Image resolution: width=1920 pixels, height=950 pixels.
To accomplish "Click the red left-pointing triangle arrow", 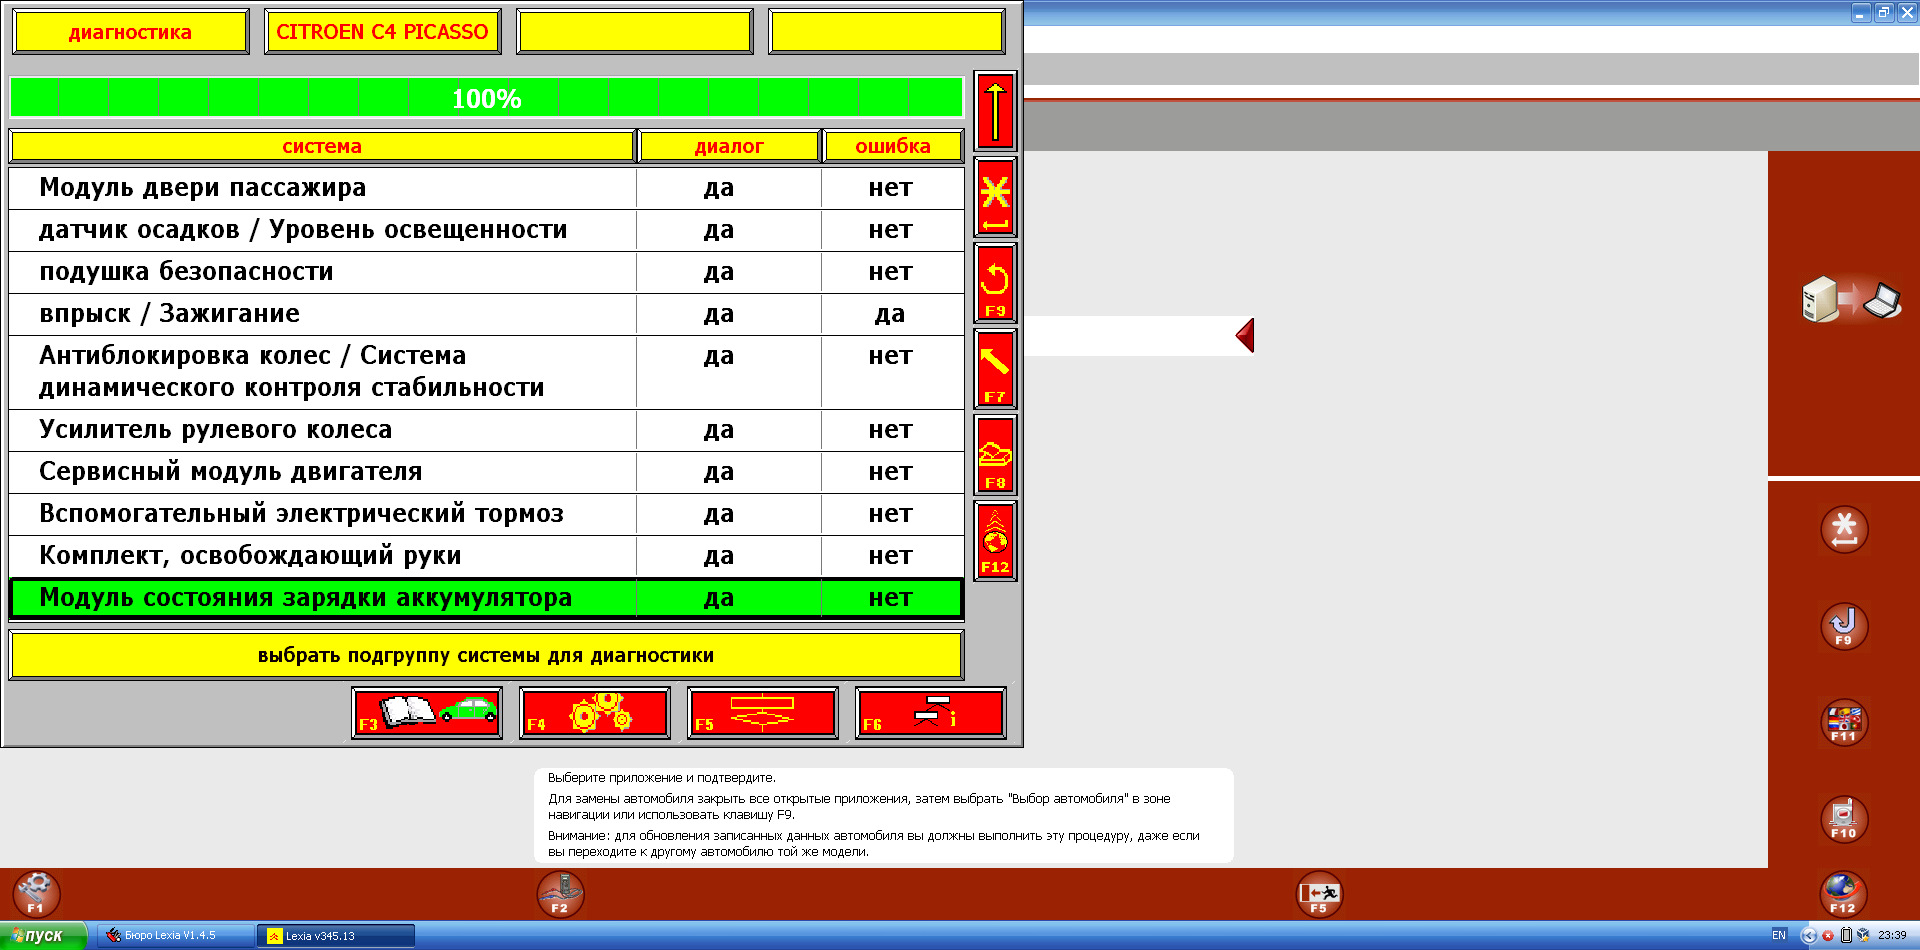I will click(1245, 336).
